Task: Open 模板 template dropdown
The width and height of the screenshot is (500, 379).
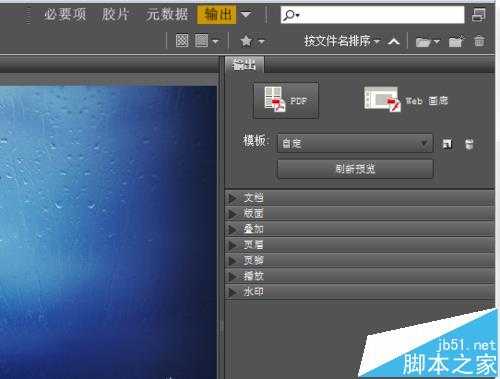Action: [x=355, y=144]
